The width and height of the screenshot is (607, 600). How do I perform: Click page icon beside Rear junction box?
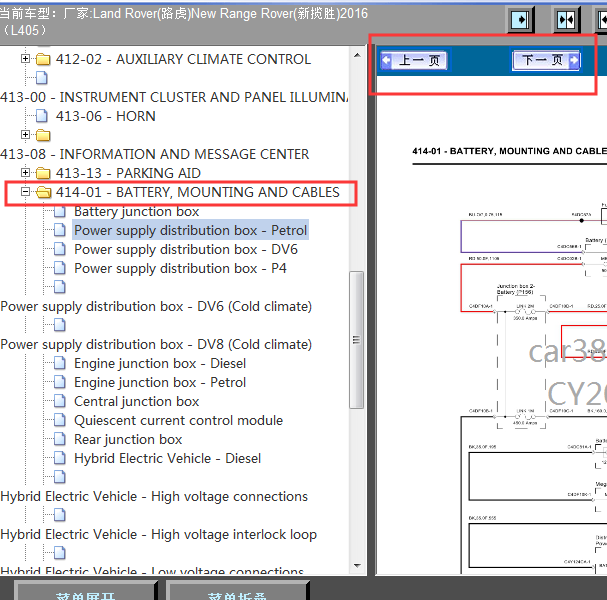click(x=60, y=438)
